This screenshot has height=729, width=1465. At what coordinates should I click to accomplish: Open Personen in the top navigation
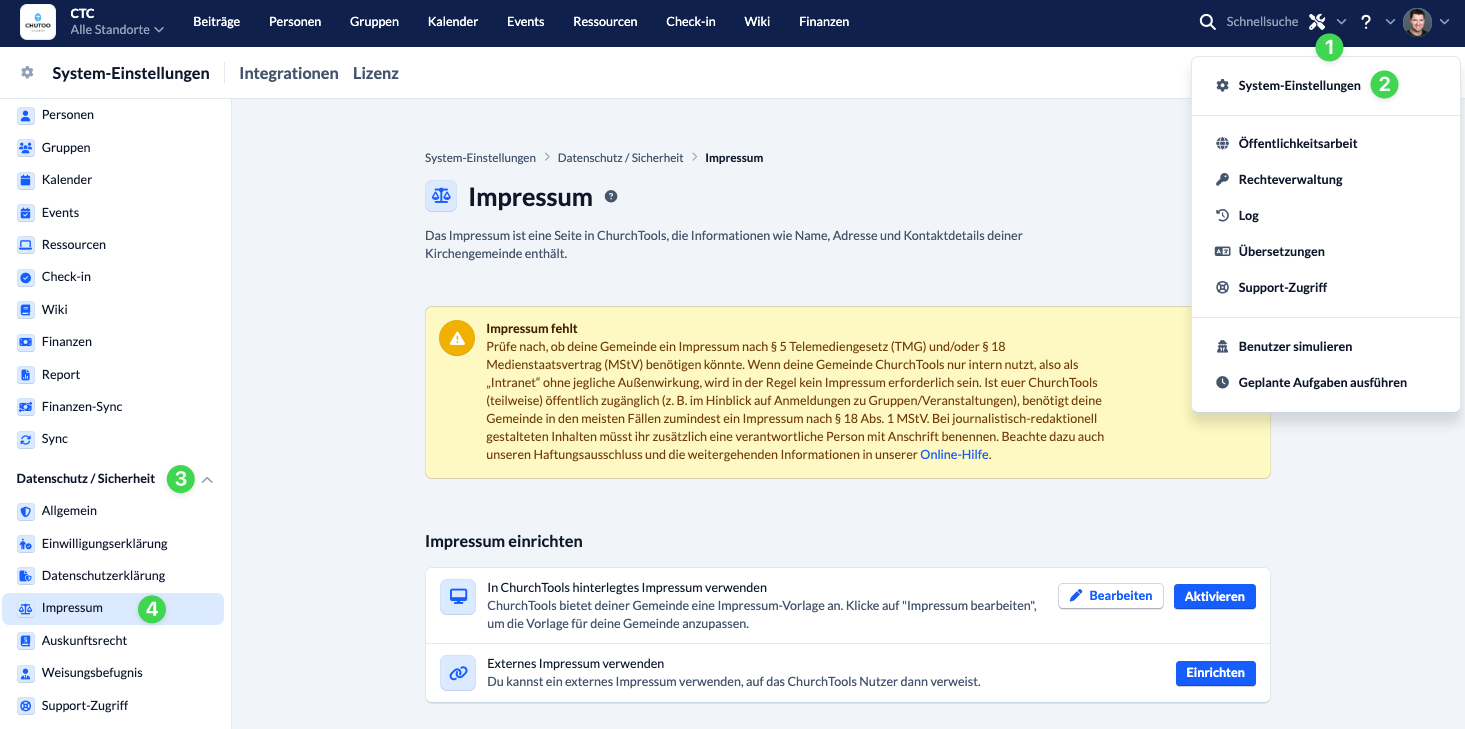pos(295,22)
